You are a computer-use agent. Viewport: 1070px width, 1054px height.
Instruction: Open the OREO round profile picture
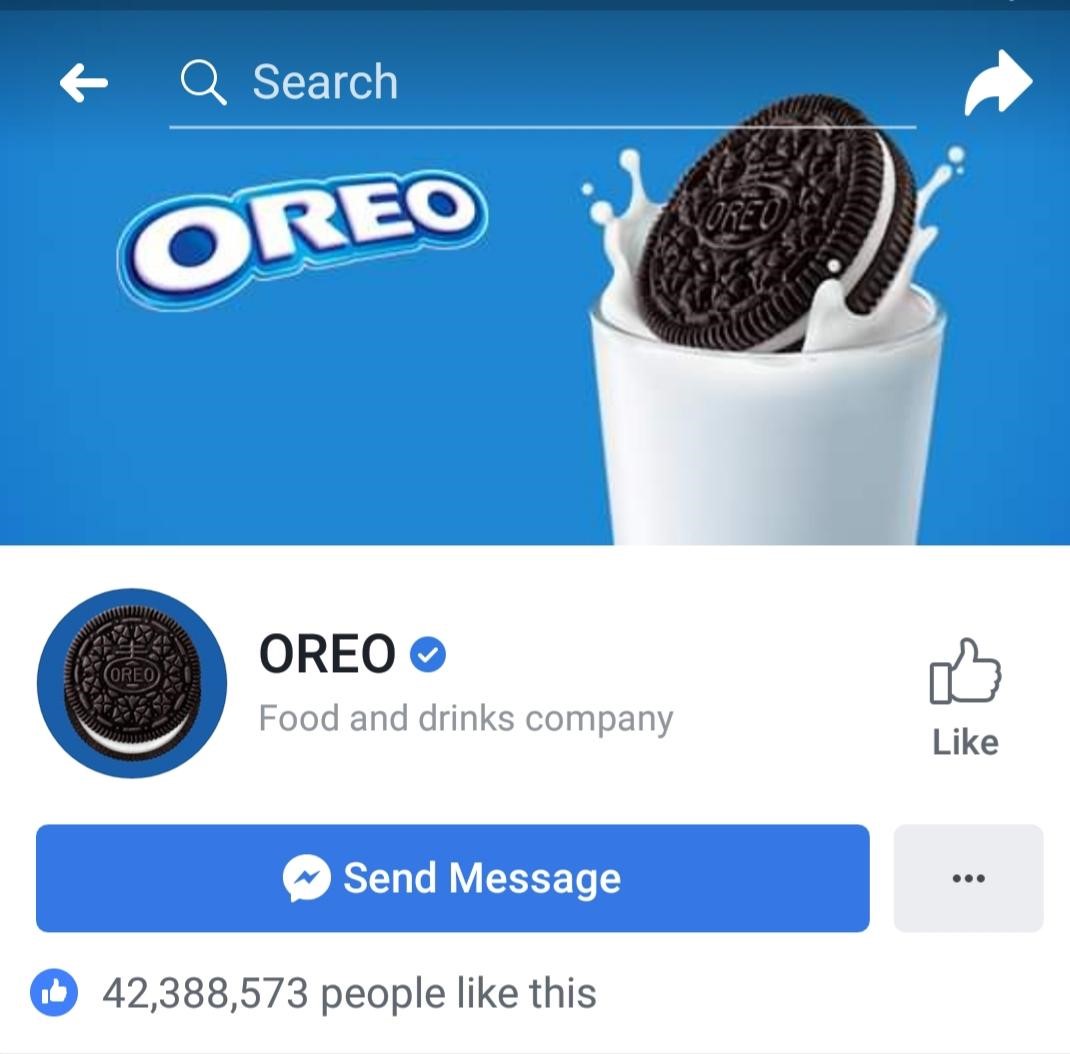[x=132, y=683]
